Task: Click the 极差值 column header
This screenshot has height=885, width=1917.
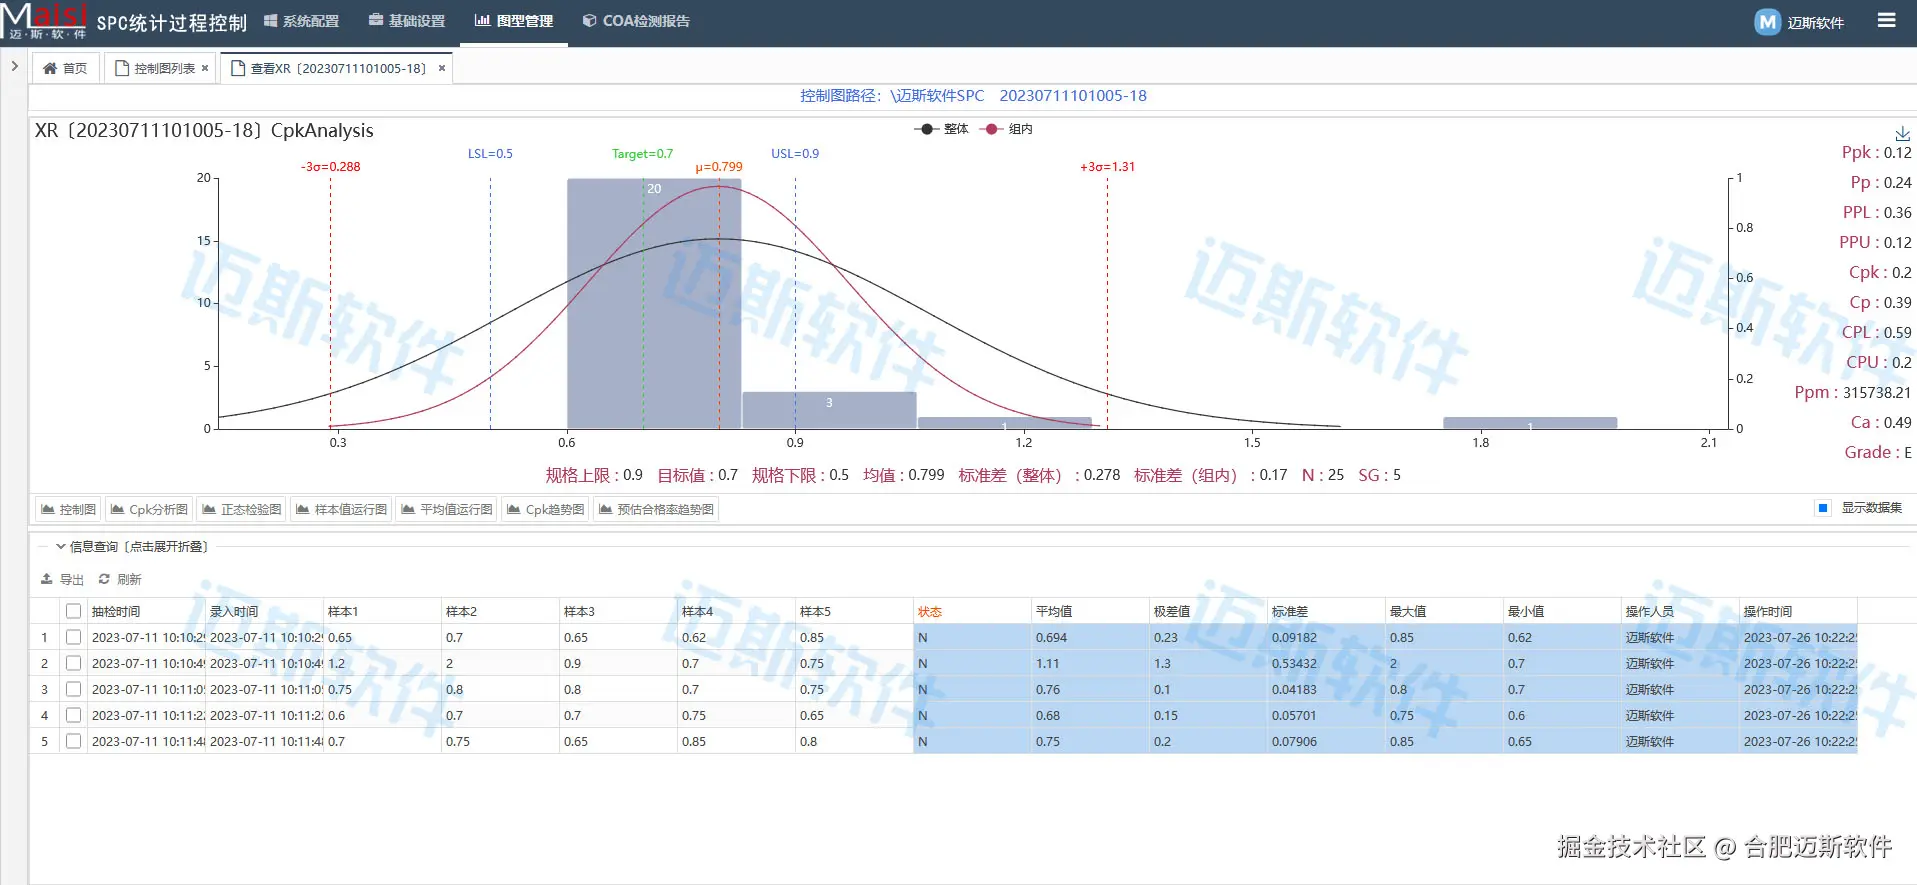Action: coord(1208,611)
